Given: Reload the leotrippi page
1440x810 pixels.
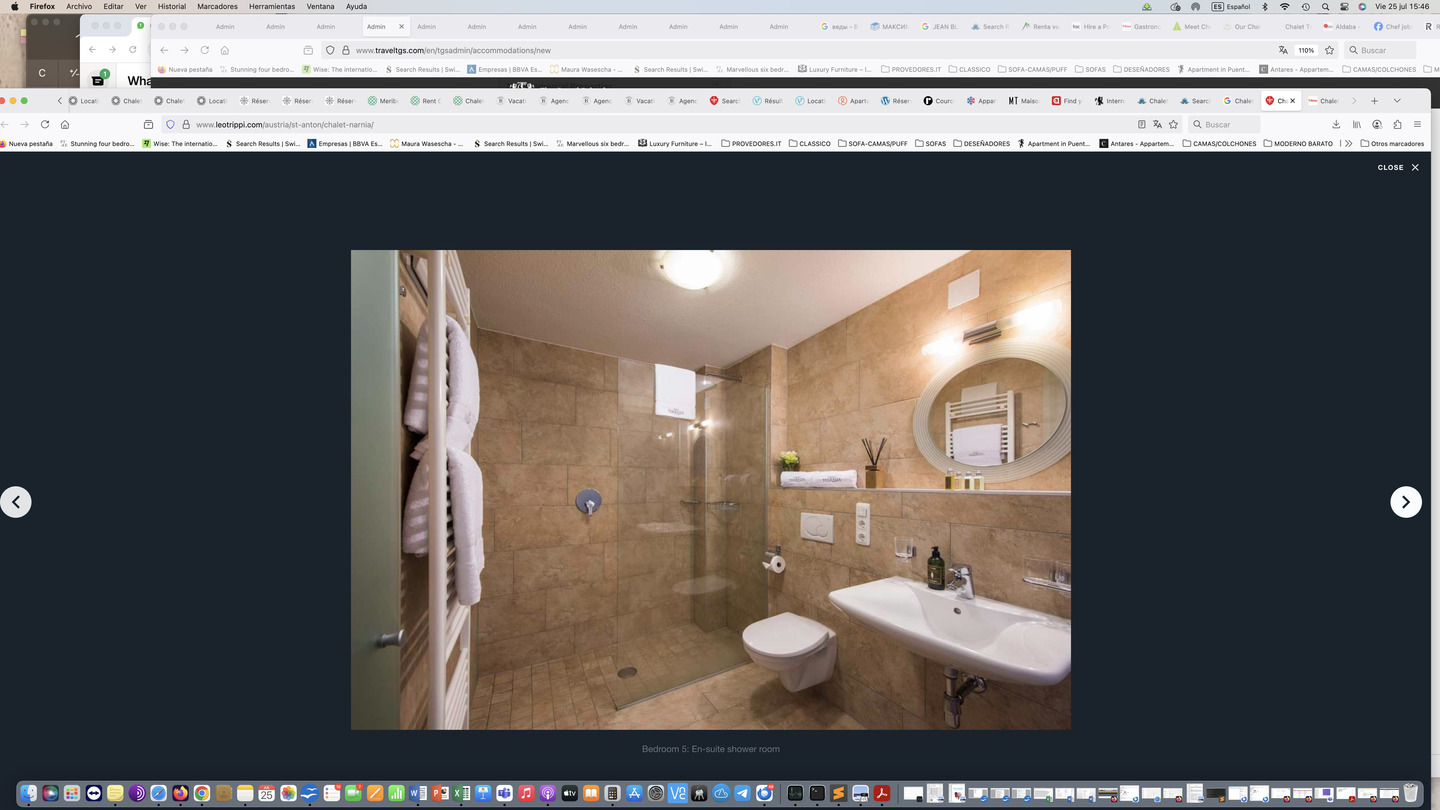Looking at the screenshot, I should [x=45, y=124].
